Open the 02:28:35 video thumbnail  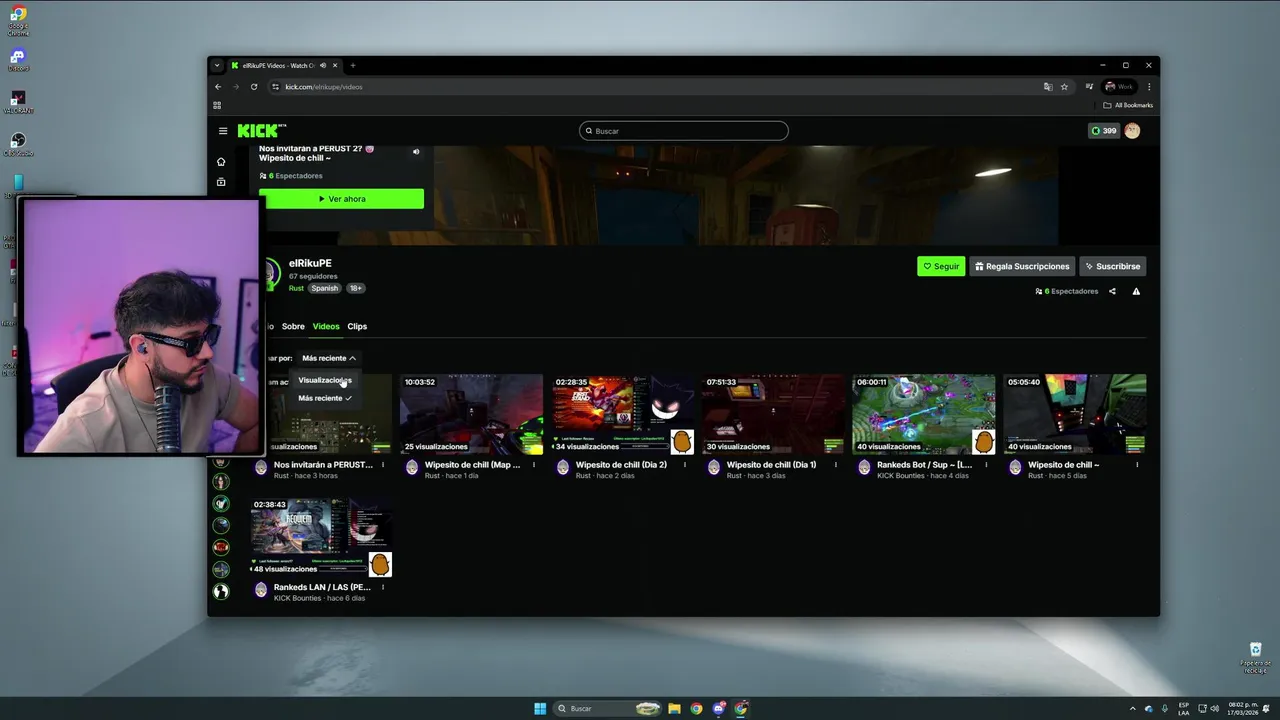(622, 414)
